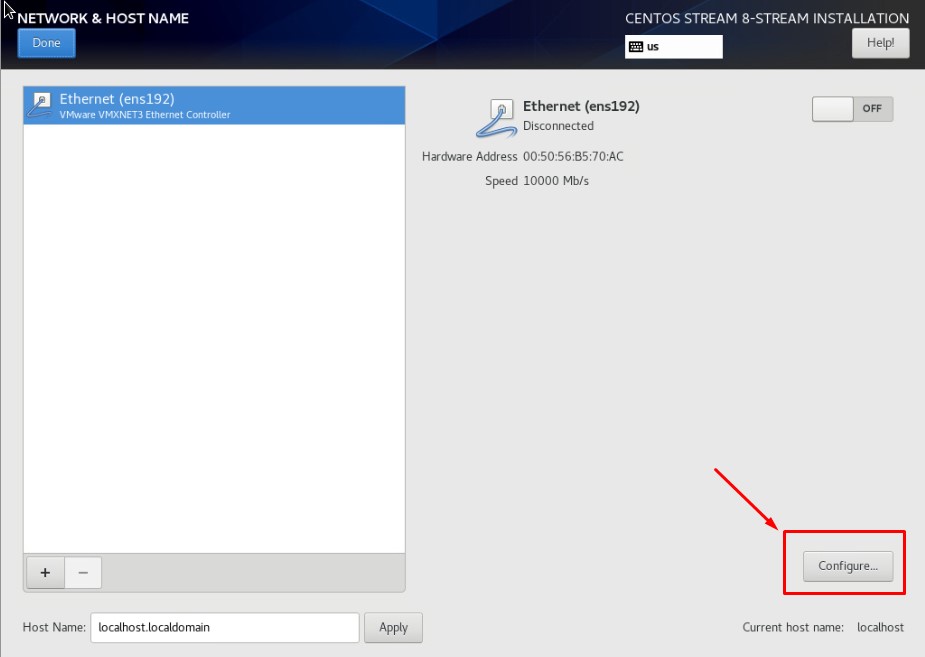
Task: Focus the Host Name input field
Action: coord(225,628)
